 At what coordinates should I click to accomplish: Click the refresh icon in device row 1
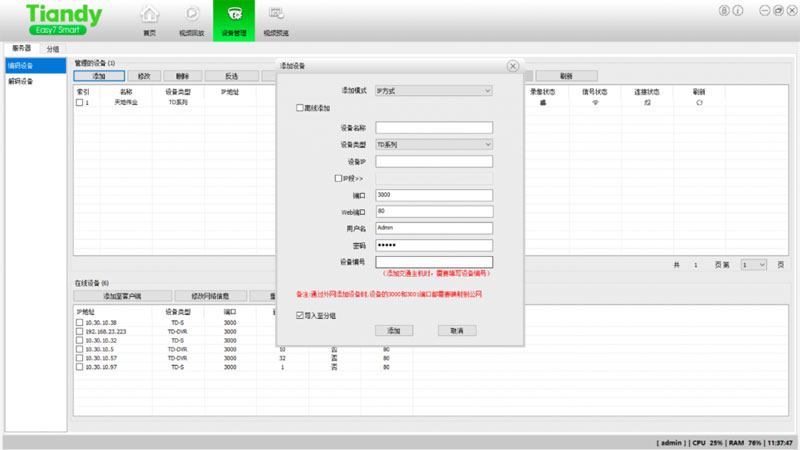coord(698,102)
